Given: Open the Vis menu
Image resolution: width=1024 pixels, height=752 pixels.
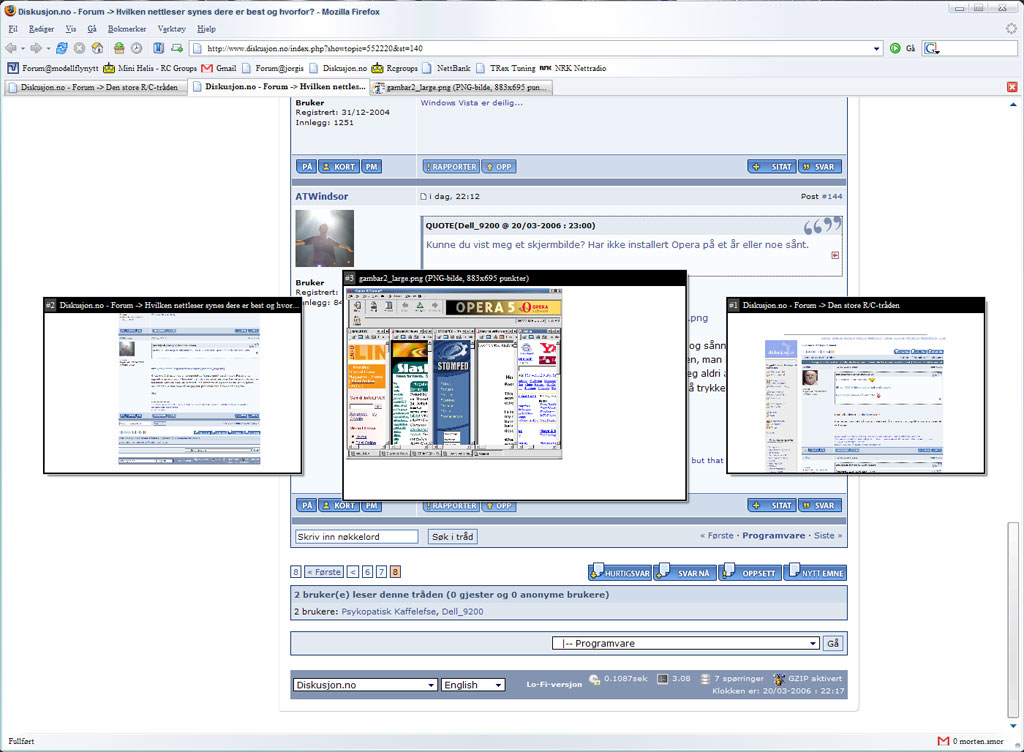Looking at the screenshot, I should [x=71, y=29].
